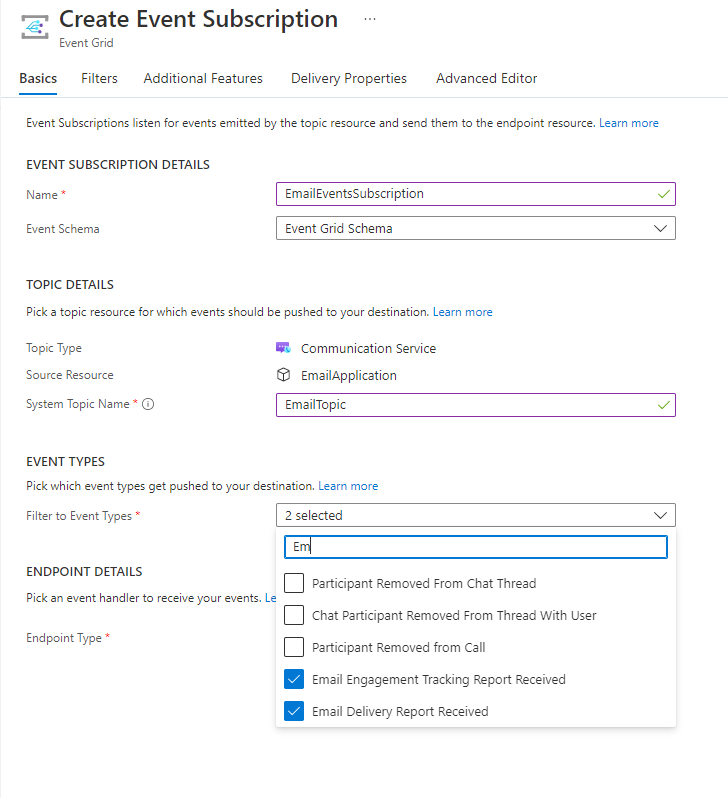The width and height of the screenshot is (728, 798).
Task: Check Chat Participant Removed From Thread With User
Action: (294, 615)
